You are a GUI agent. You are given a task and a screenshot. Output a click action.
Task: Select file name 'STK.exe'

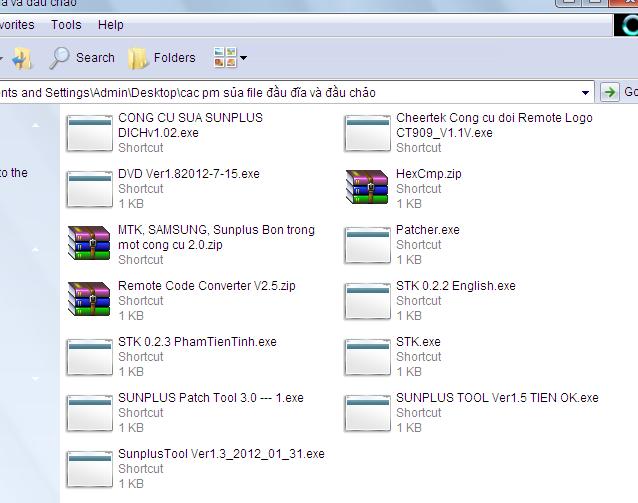(418, 342)
